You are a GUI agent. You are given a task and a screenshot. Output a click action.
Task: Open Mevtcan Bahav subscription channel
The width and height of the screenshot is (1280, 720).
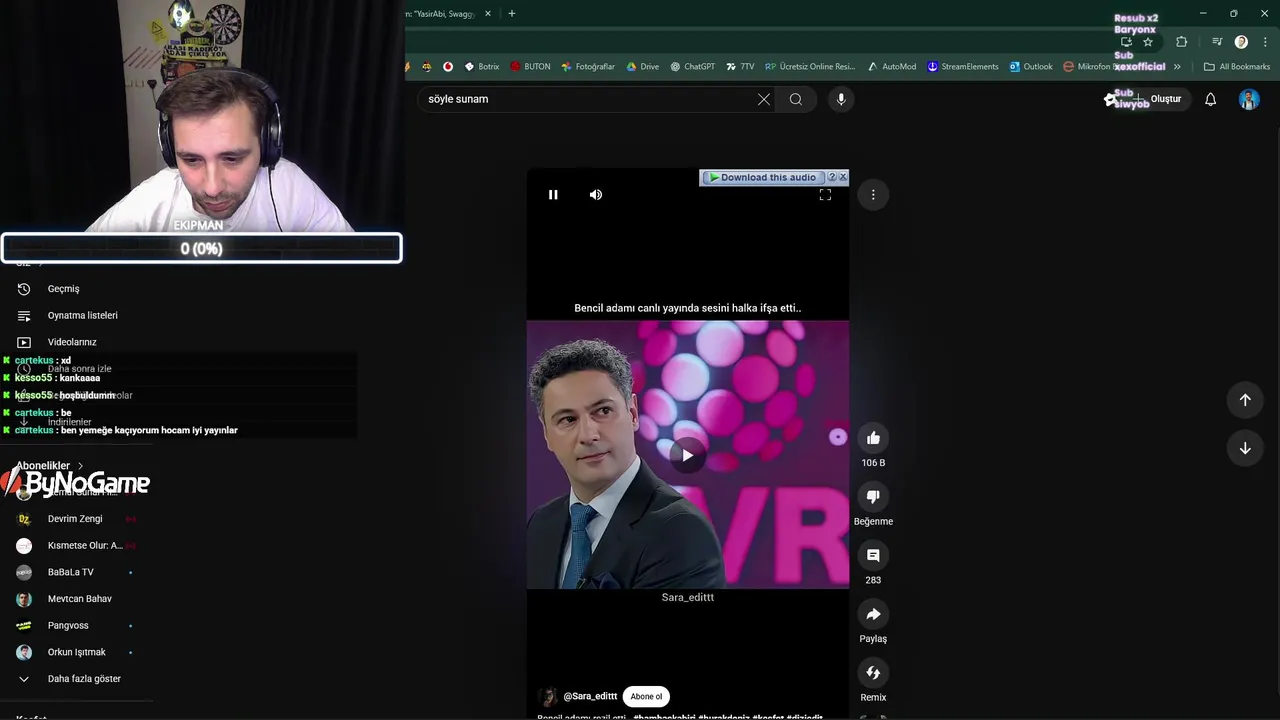(x=78, y=599)
